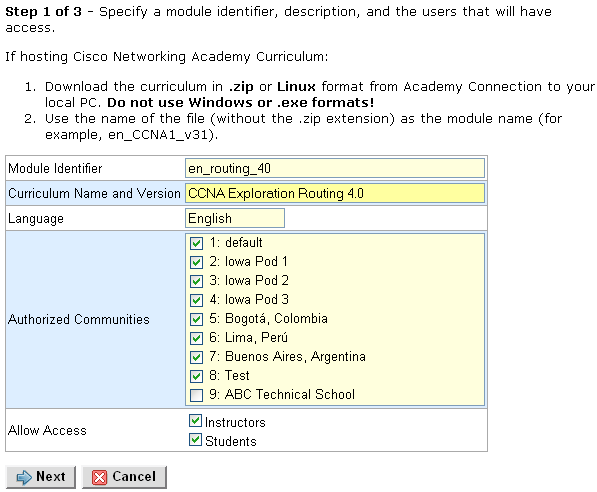Image resolution: width=597 pixels, height=492 pixels.
Task: Click the '5: Bogotá, Colombia' label text
Action: click(268, 319)
